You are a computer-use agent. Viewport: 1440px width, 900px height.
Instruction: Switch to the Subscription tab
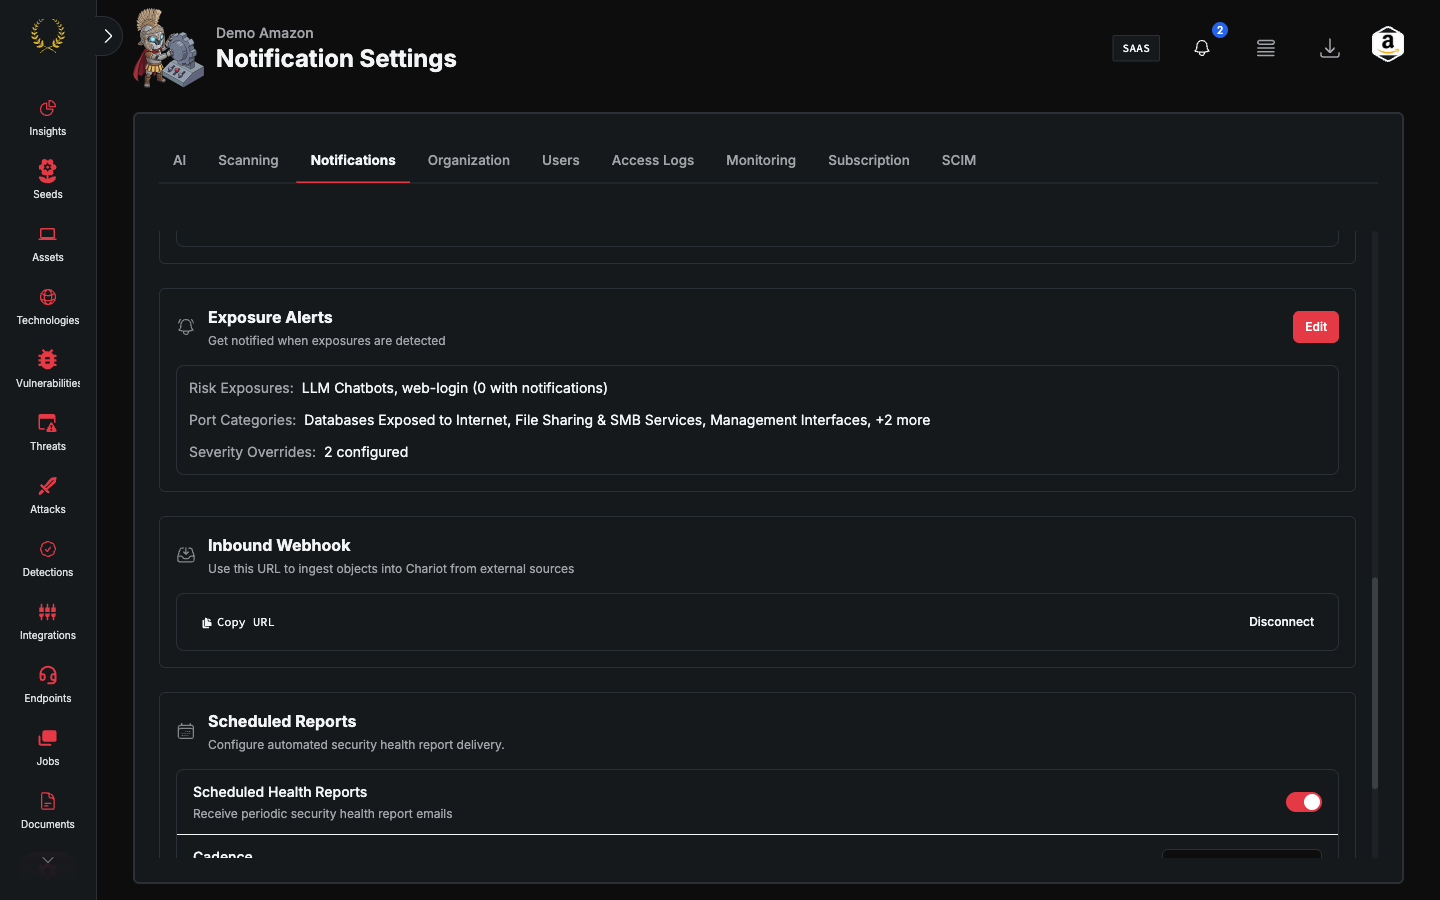click(x=869, y=160)
